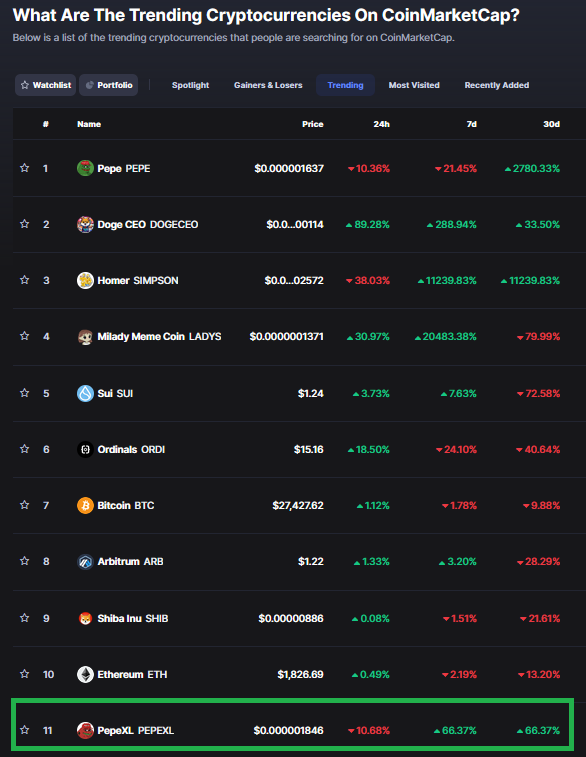Screen dimensions: 586x757
Task: Click Ordinals price $15.16
Action: coord(308,449)
